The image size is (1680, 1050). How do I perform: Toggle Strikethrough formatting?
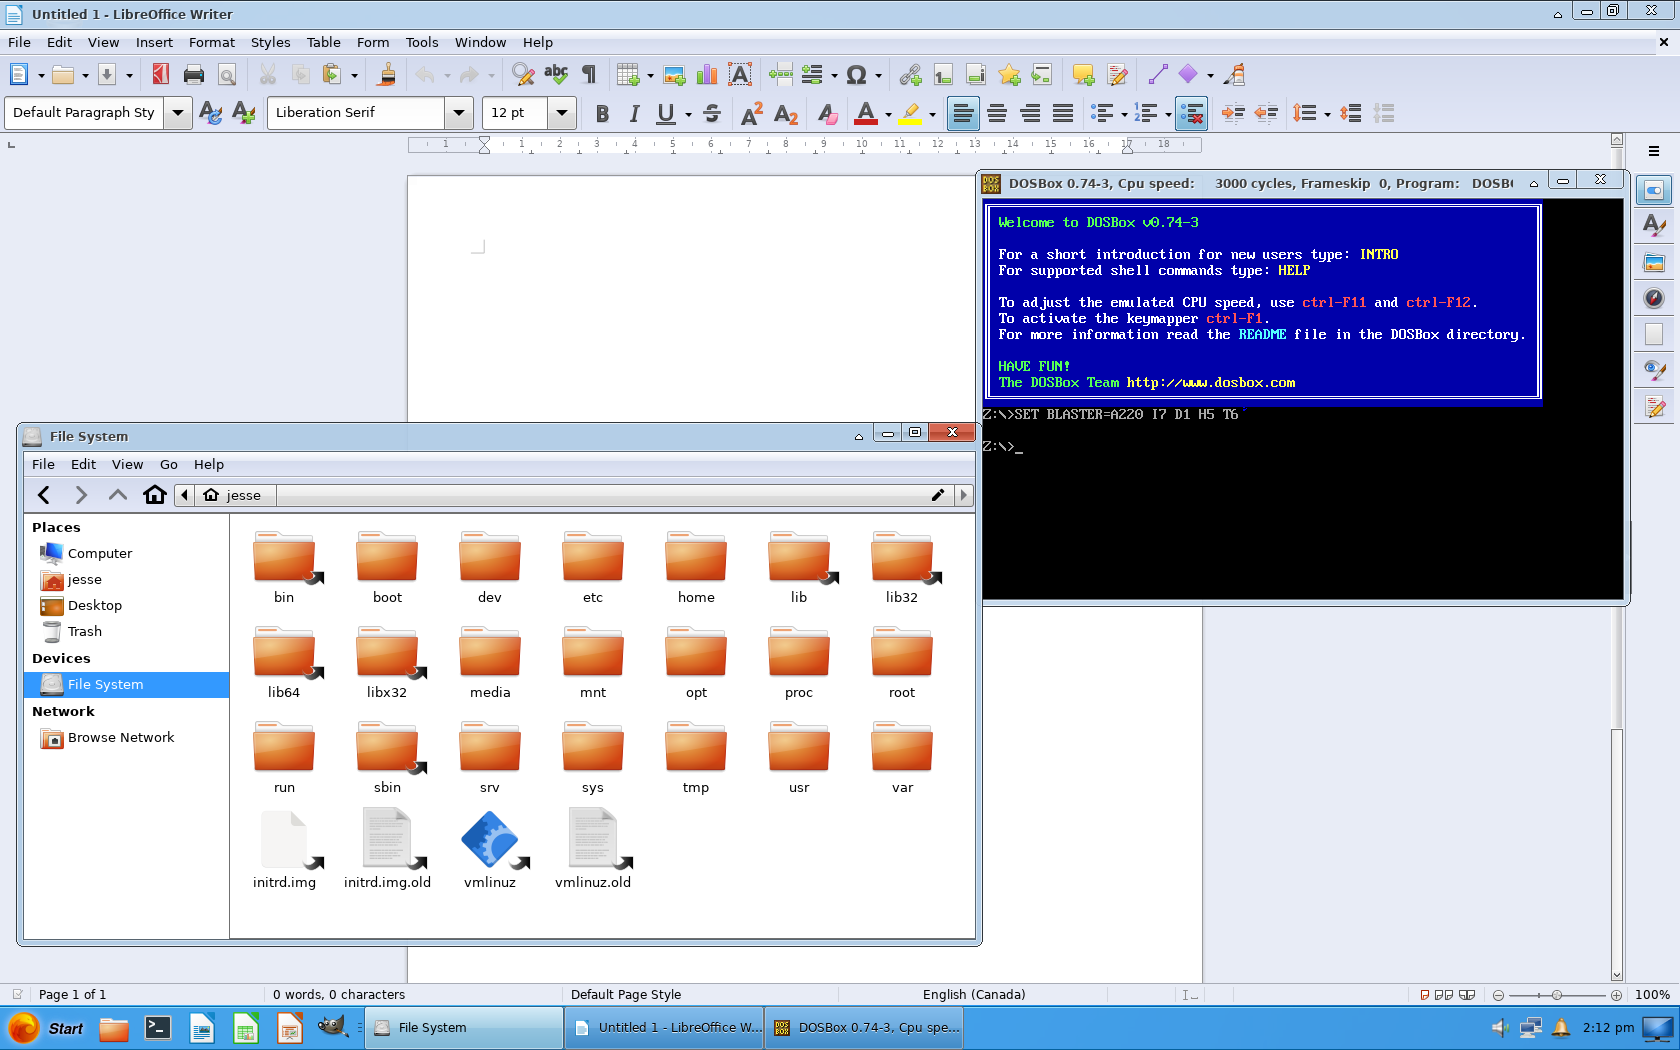point(712,114)
